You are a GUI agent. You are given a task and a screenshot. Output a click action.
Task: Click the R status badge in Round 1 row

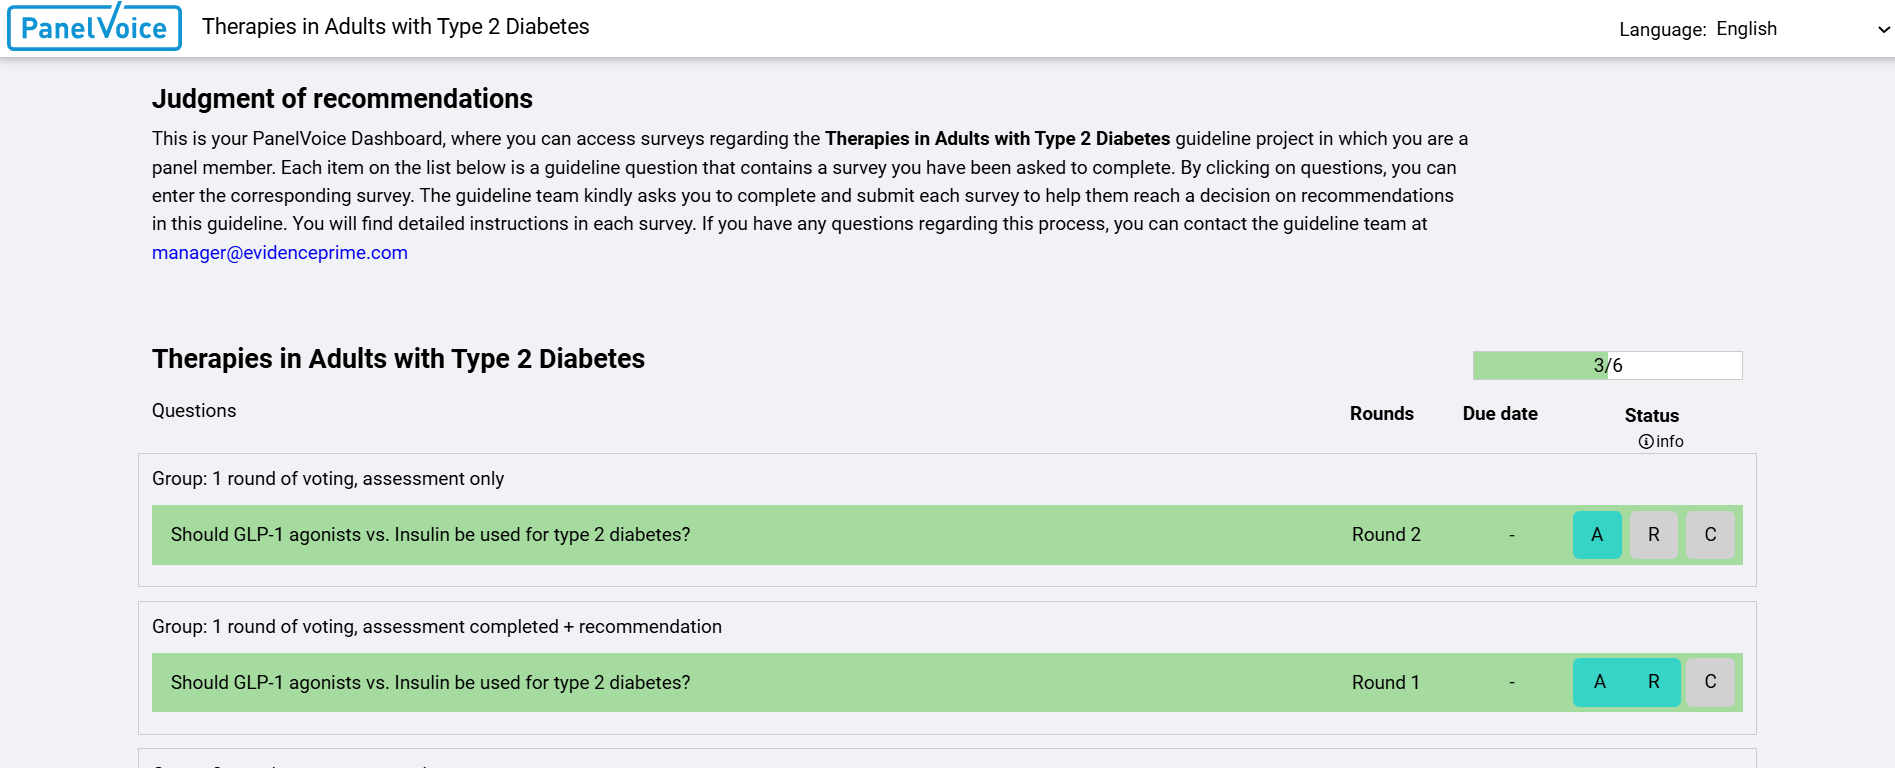1654,682
